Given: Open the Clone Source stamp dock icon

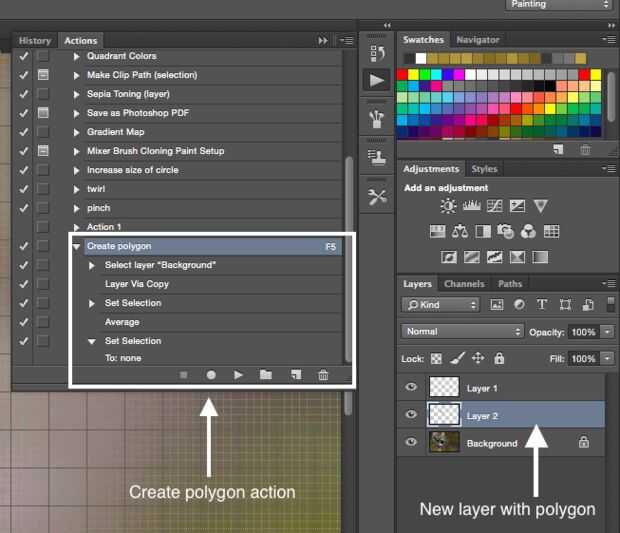Looking at the screenshot, I should pyautogui.click(x=377, y=158).
